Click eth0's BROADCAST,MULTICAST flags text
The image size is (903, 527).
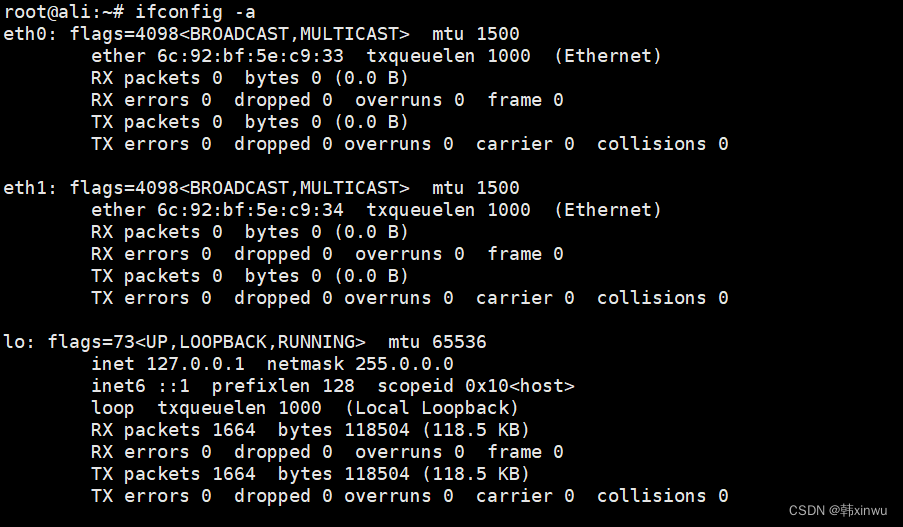[x=300, y=34]
